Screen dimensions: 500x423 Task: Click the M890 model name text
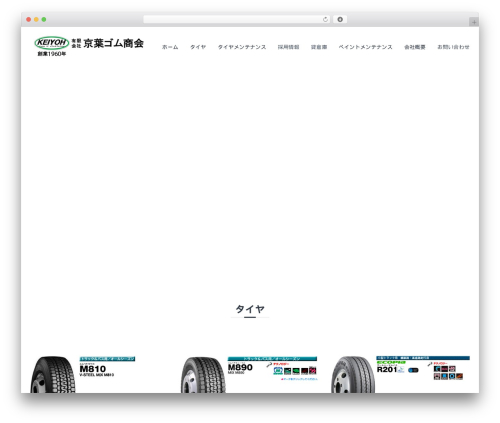point(240,367)
